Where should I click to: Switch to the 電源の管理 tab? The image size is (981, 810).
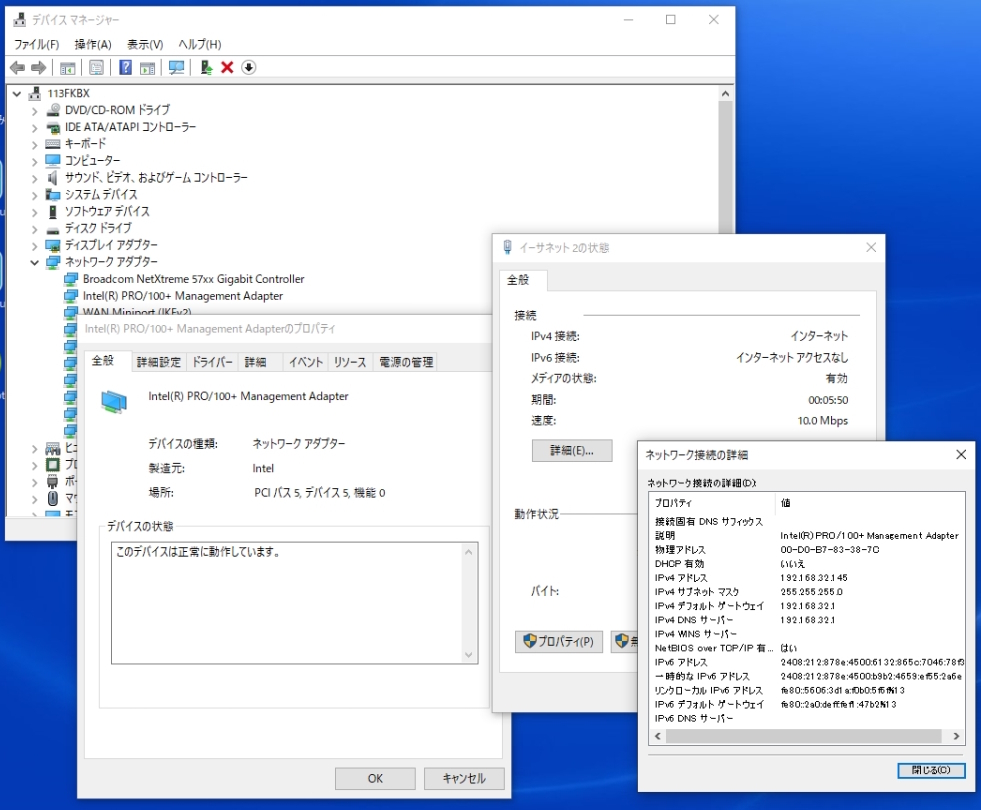(x=404, y=362)
